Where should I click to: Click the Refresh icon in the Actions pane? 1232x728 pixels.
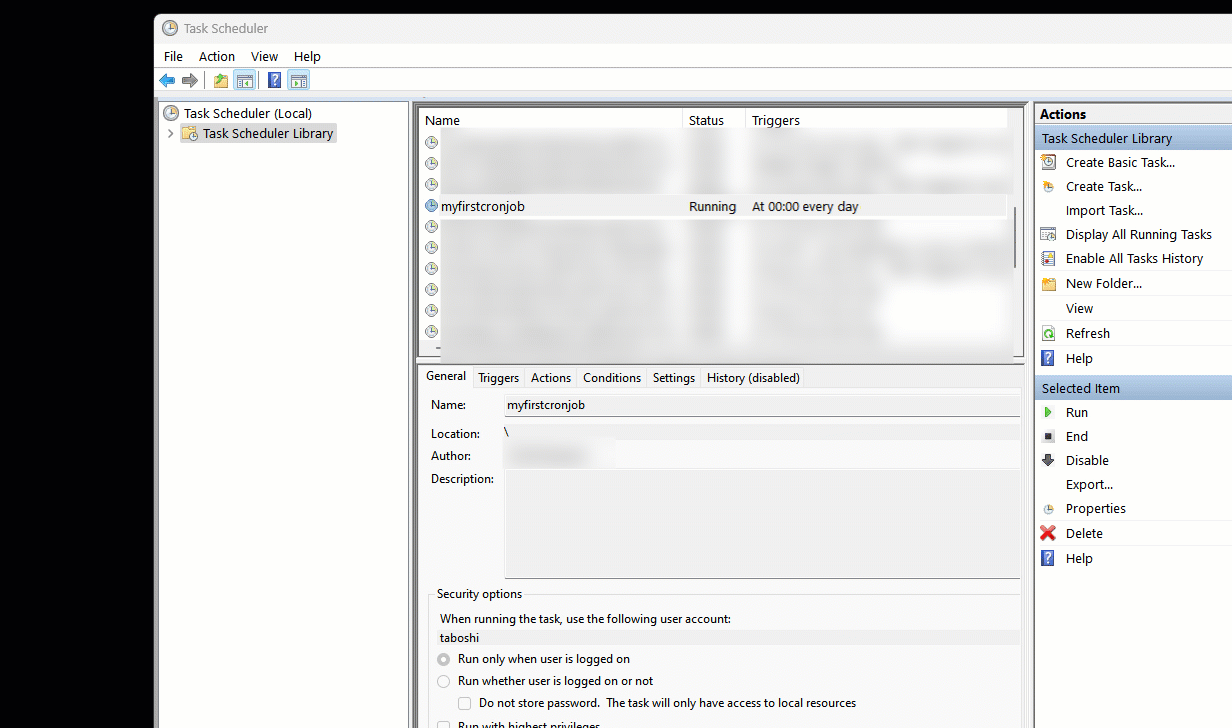click(1046, 333)
